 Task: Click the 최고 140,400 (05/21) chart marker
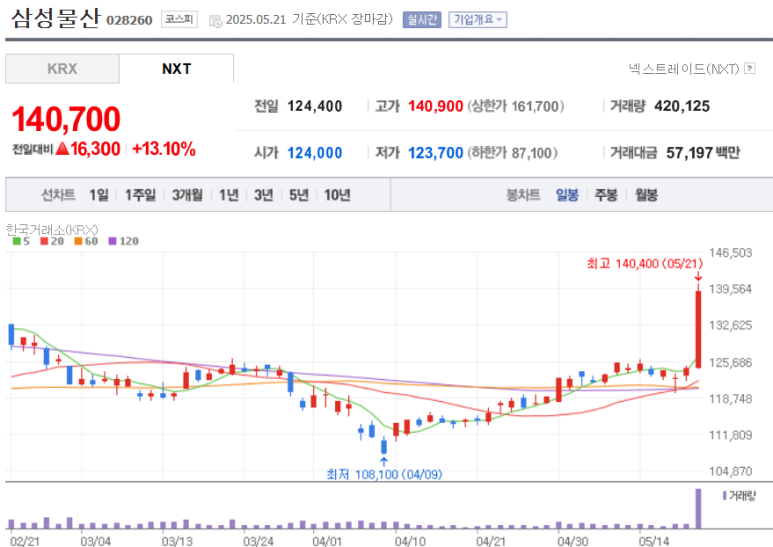point(644,264)
